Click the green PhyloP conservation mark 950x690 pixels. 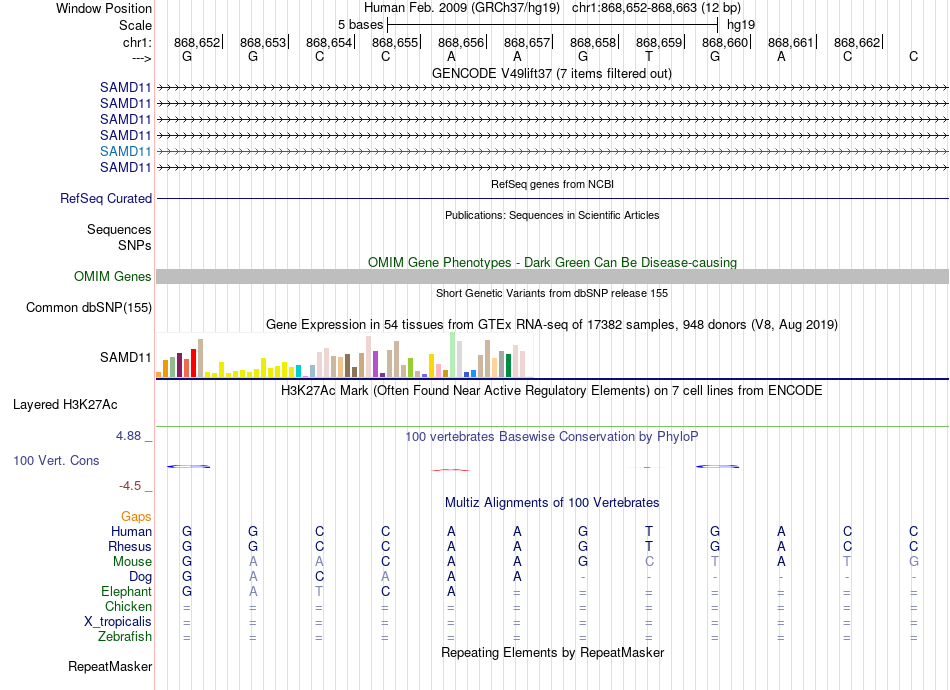(x=647, y=468)
